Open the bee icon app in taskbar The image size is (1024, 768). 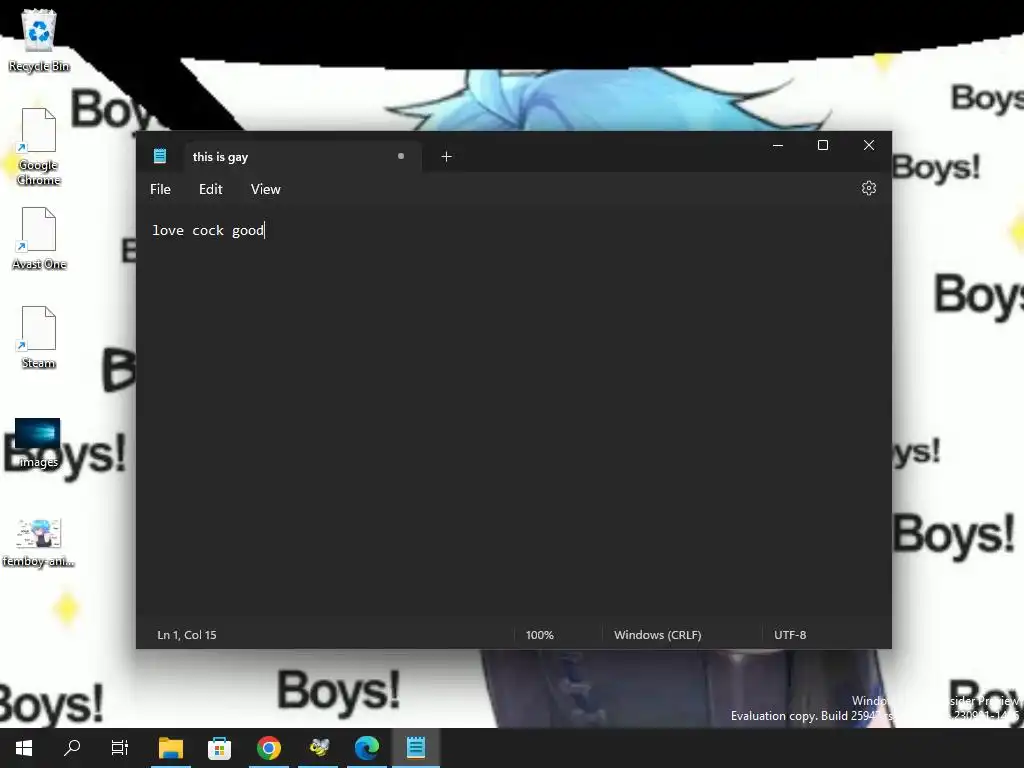tap(318, 748)
